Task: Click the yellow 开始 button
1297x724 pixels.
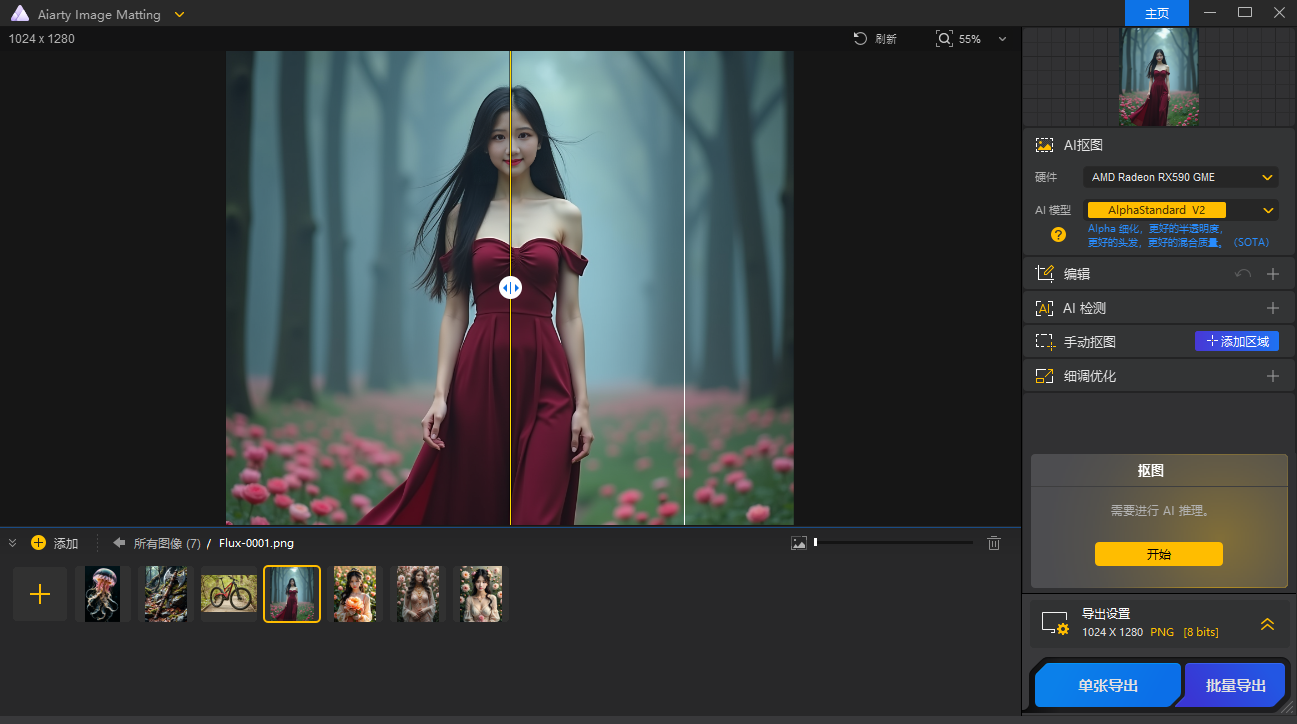Action: (x=1158, y=554)
